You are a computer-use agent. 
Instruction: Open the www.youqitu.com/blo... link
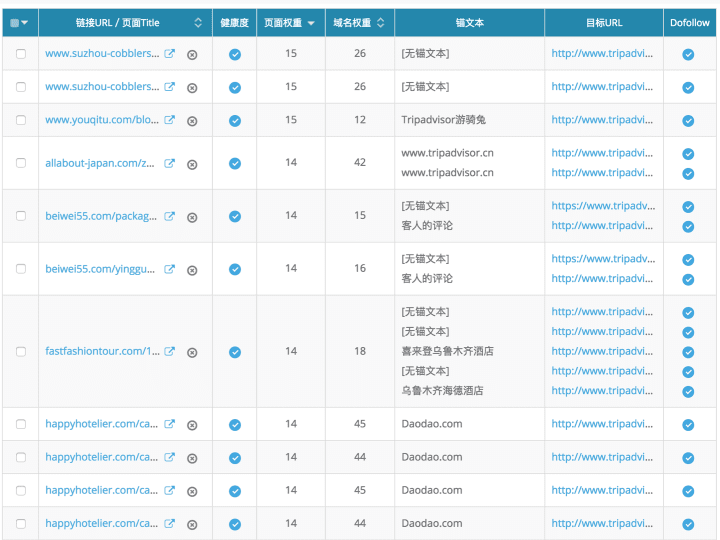click(x=102, y=120)
